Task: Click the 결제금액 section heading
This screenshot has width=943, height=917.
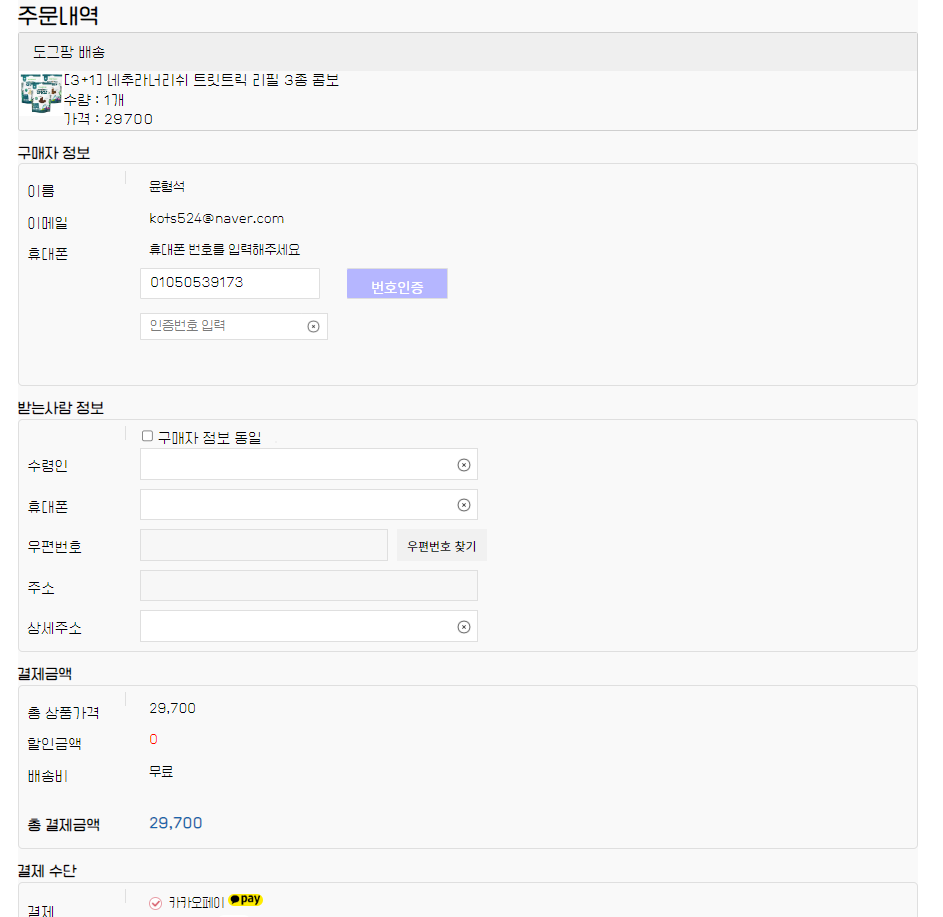Action: (x=45, y=673)
